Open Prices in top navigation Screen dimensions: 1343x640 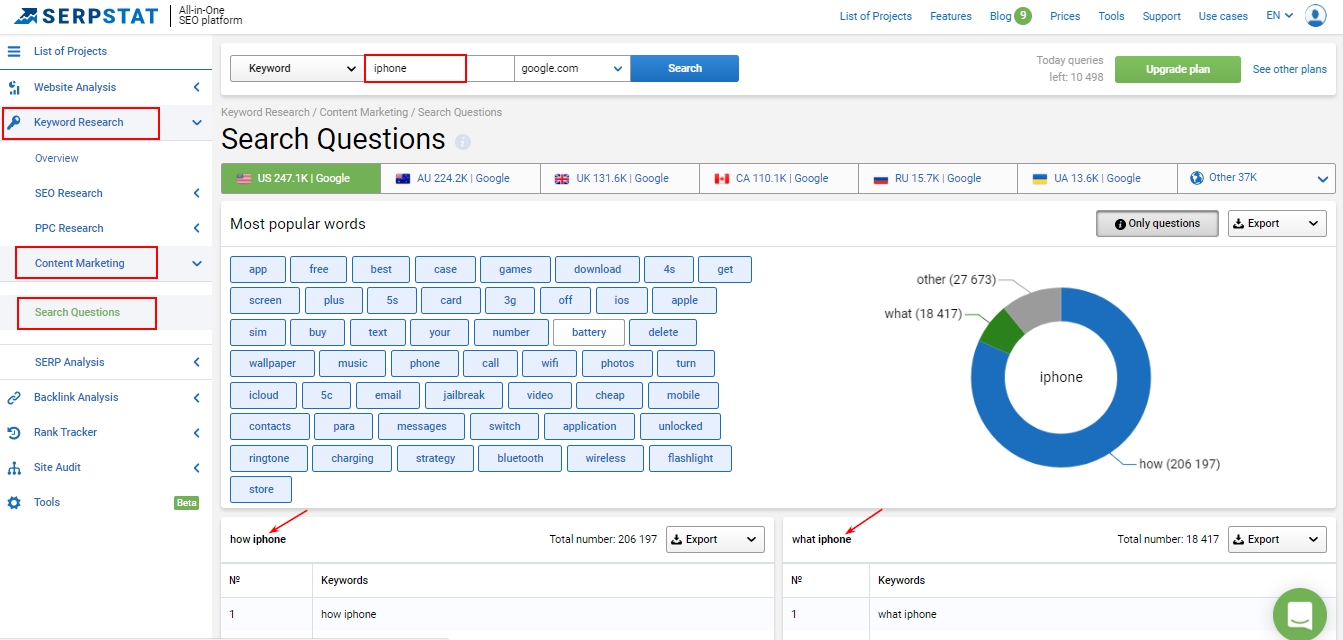pos(1065,16)
